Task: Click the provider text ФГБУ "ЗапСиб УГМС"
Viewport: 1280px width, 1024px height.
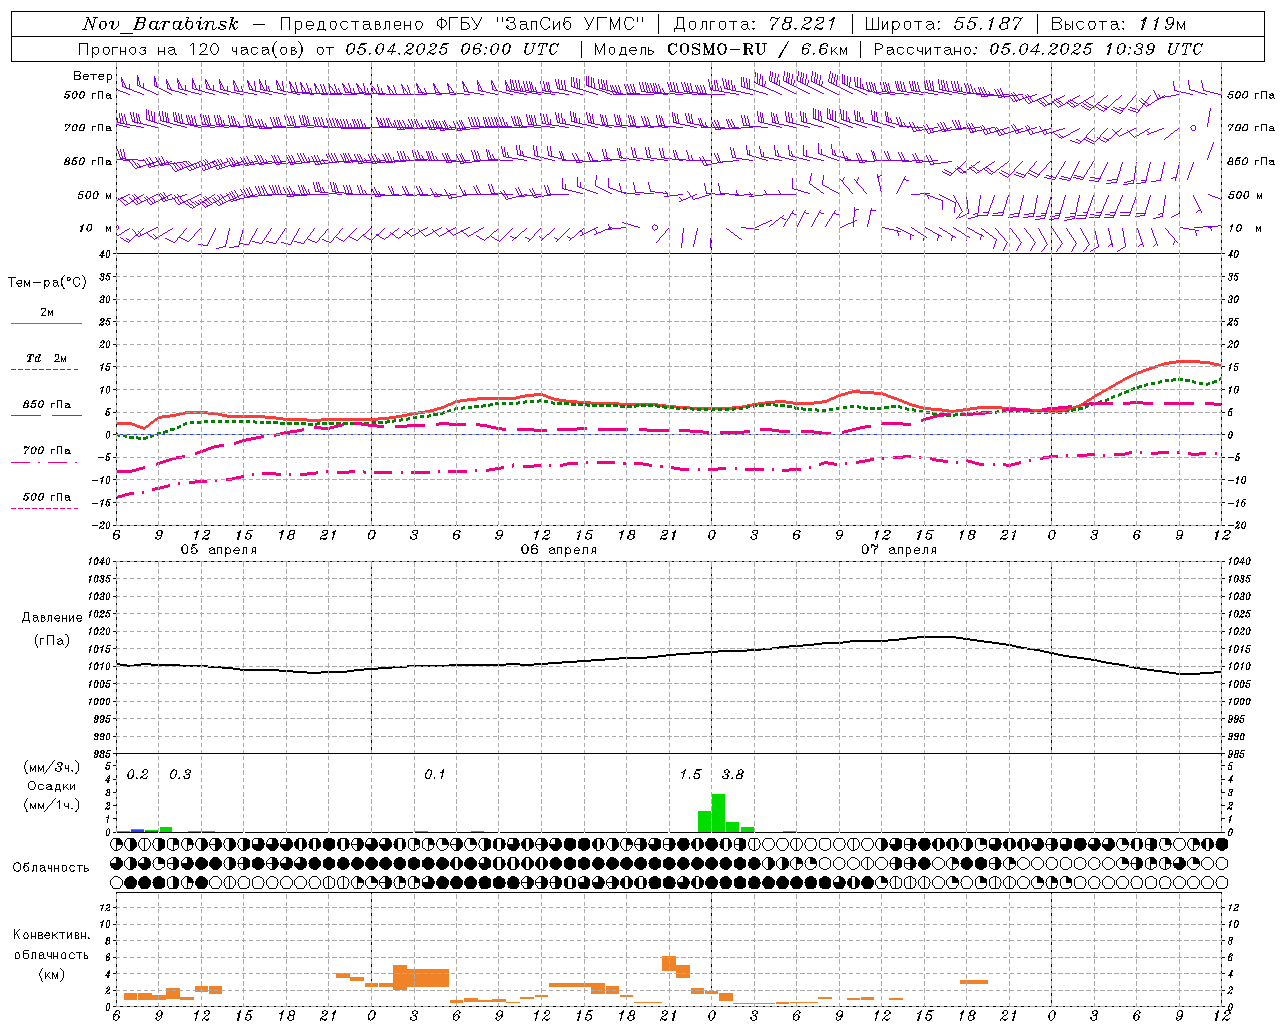Action: [x=540, y=24]
